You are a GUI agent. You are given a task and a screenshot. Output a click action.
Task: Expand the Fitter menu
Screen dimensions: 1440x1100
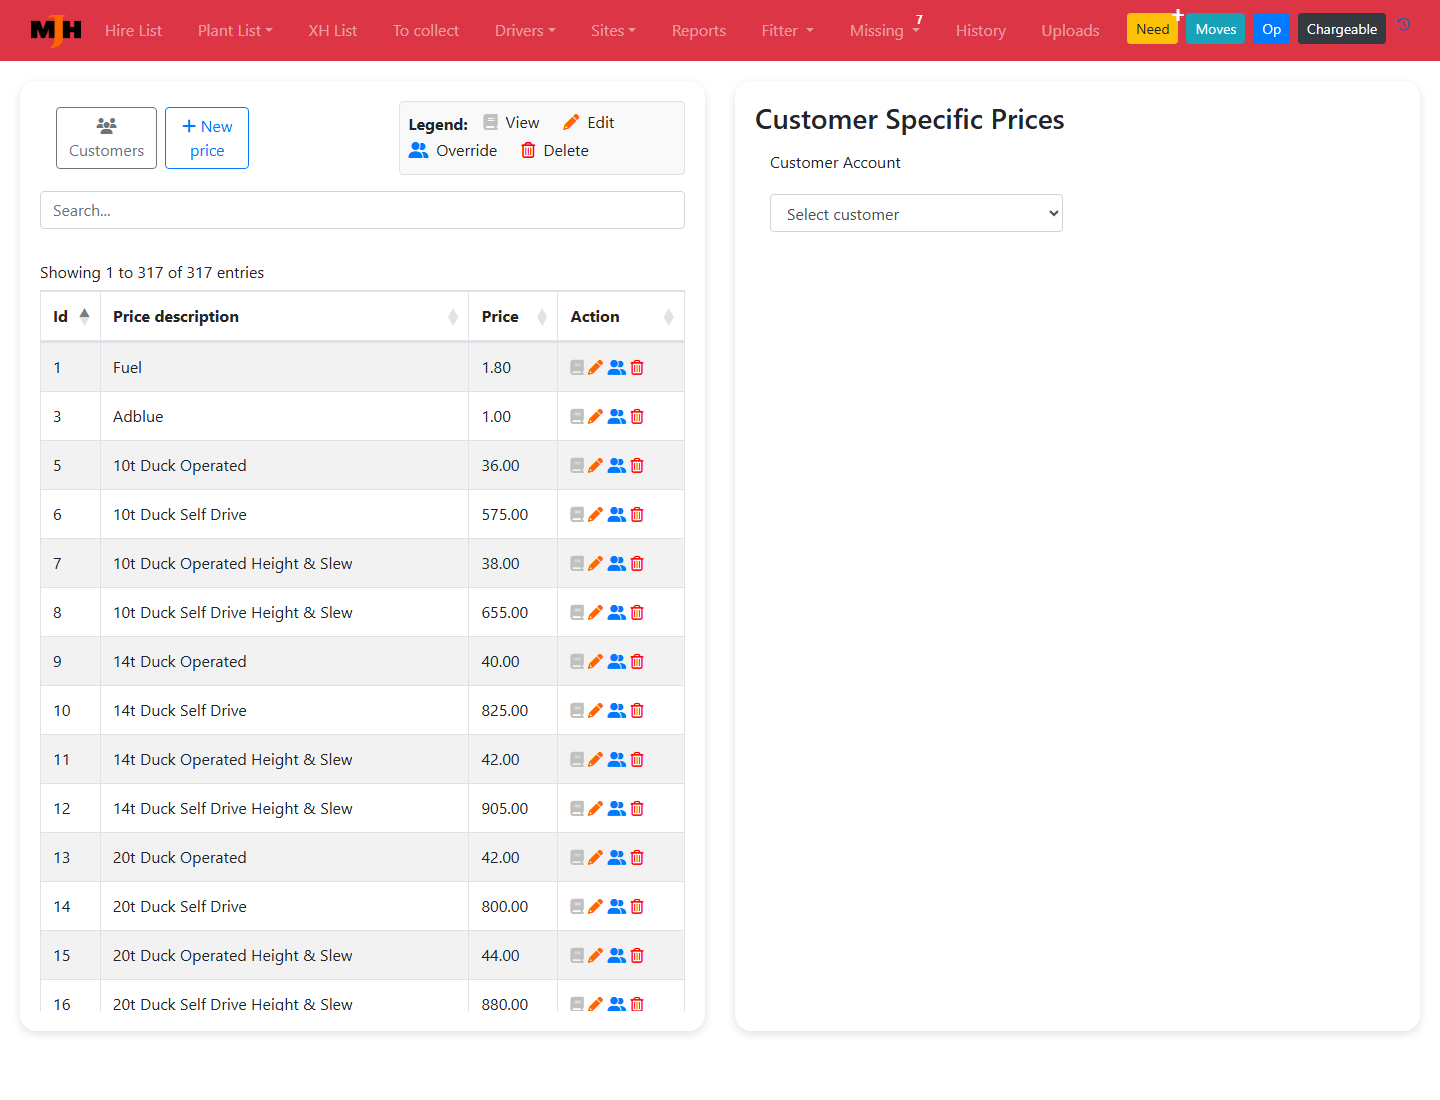[788, 31]
